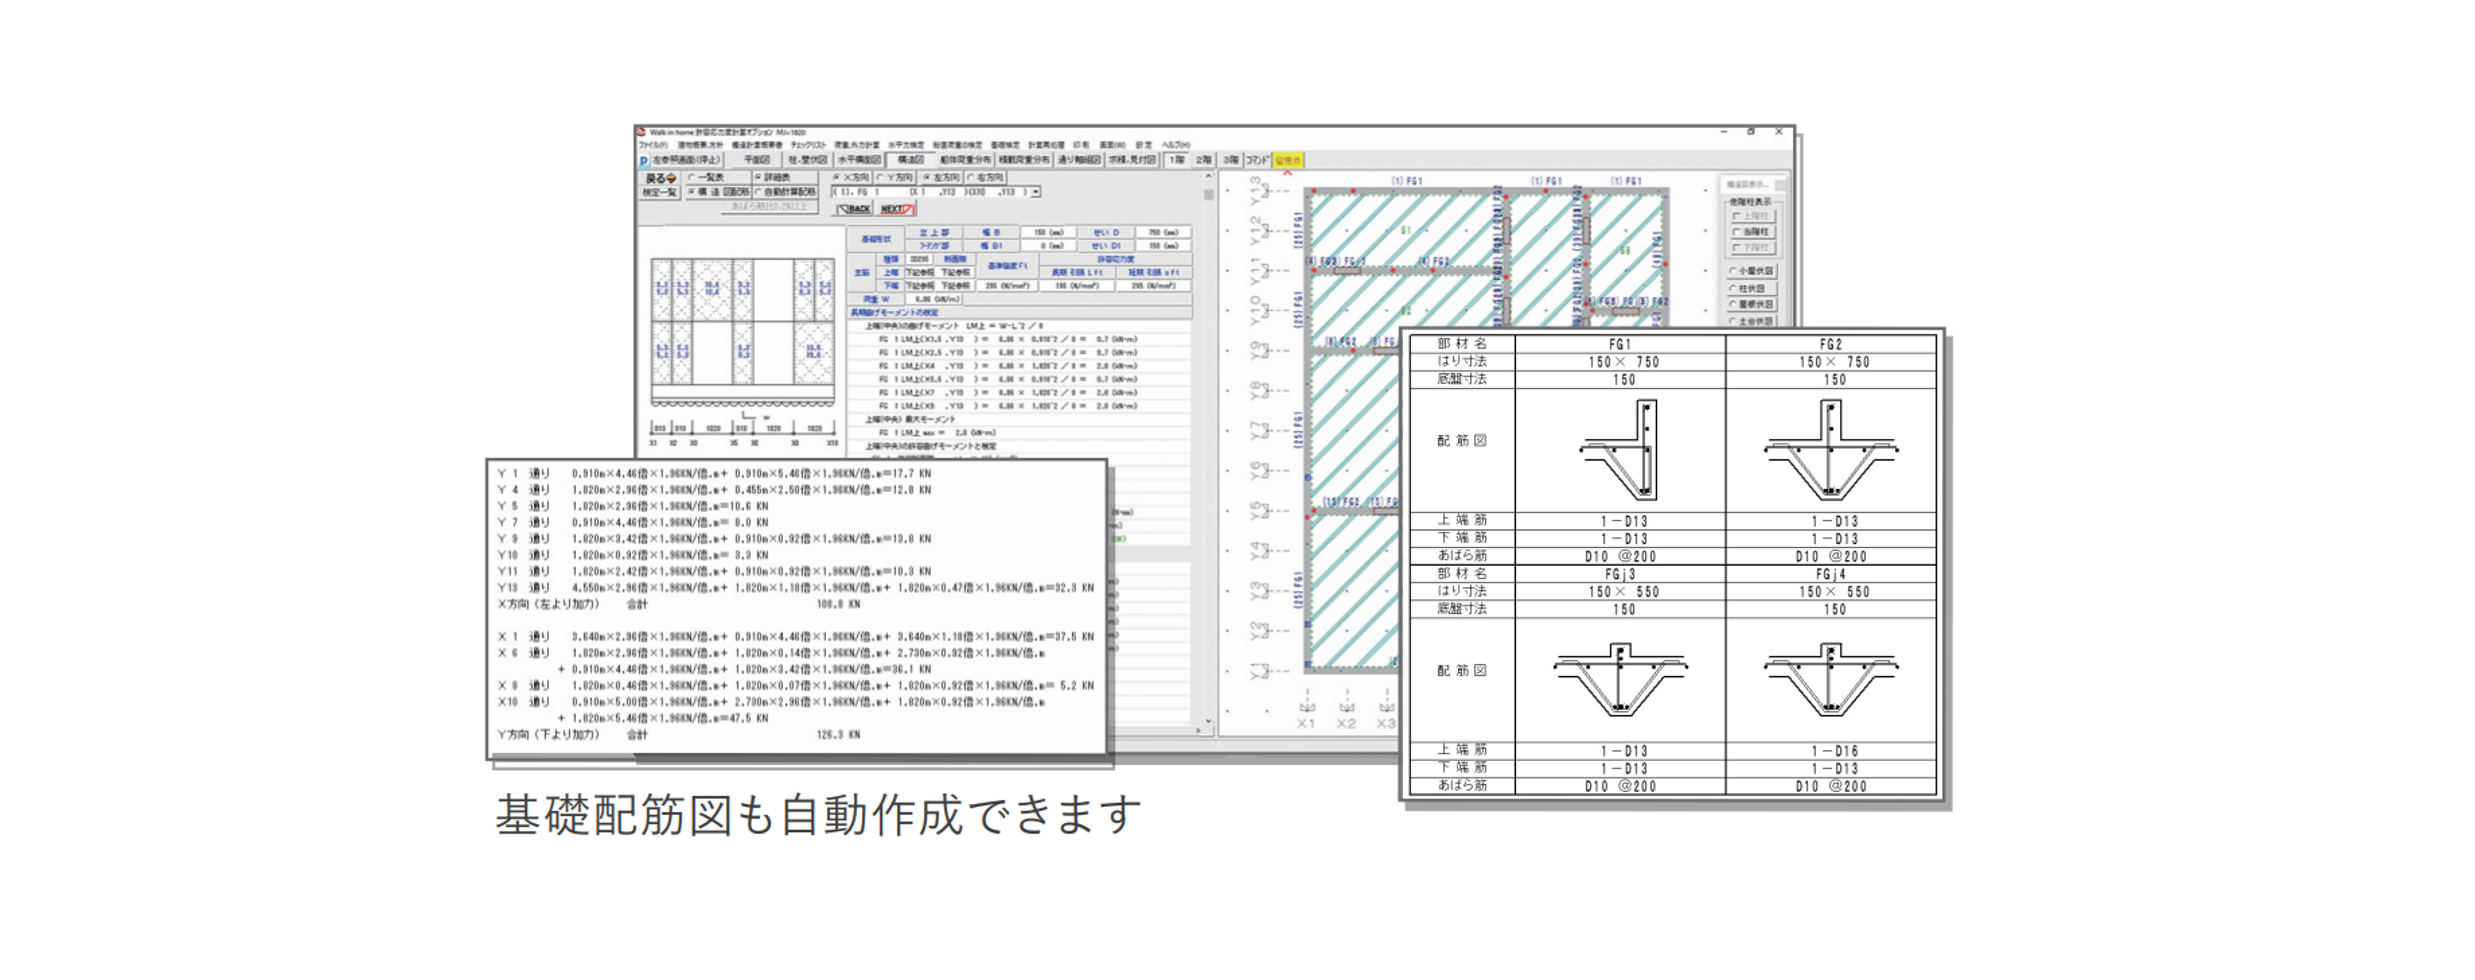The image size is (2475, 980).
Task: Click the highlighted 留意点 button
Action: tap(1290, 159)
